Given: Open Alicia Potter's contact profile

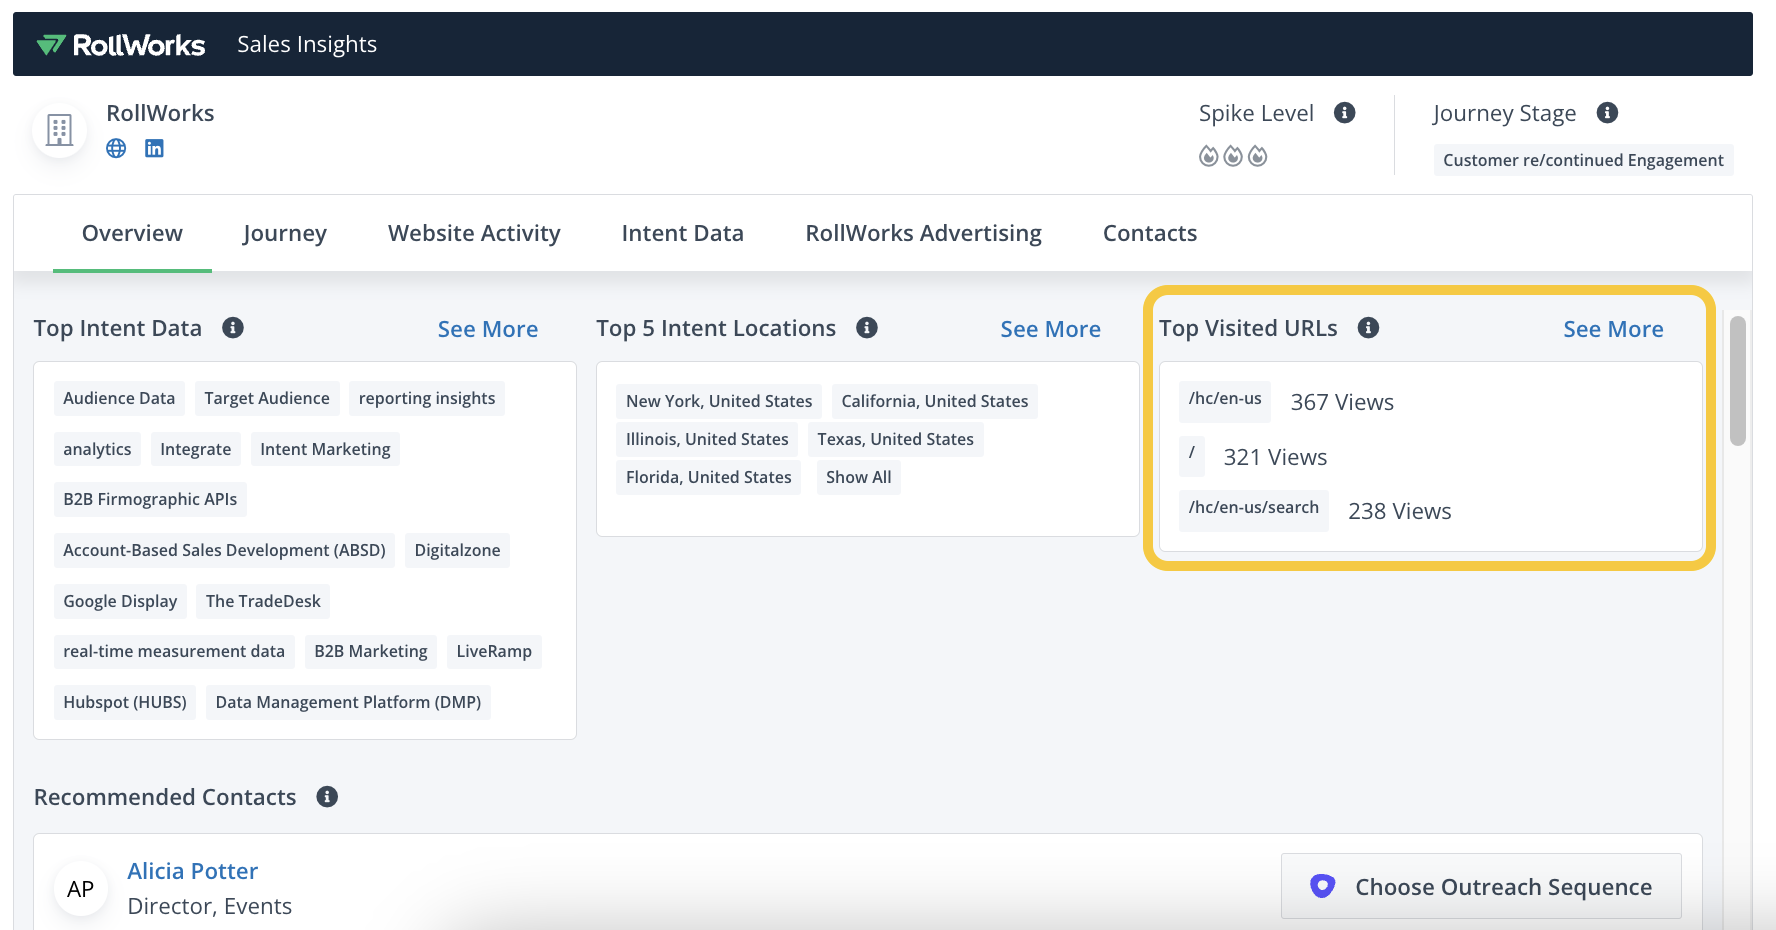Looking at the screenshot, I should click(193, 871).
